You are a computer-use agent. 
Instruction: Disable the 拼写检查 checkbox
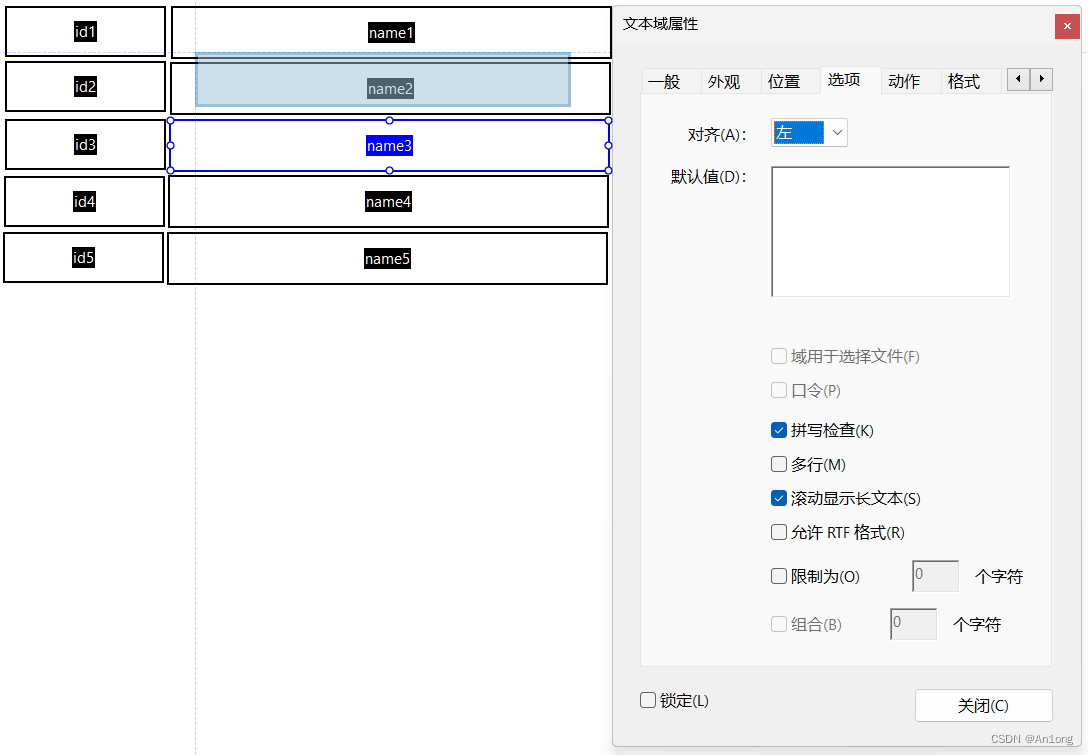pyautogui.click(x=779, y=430)
